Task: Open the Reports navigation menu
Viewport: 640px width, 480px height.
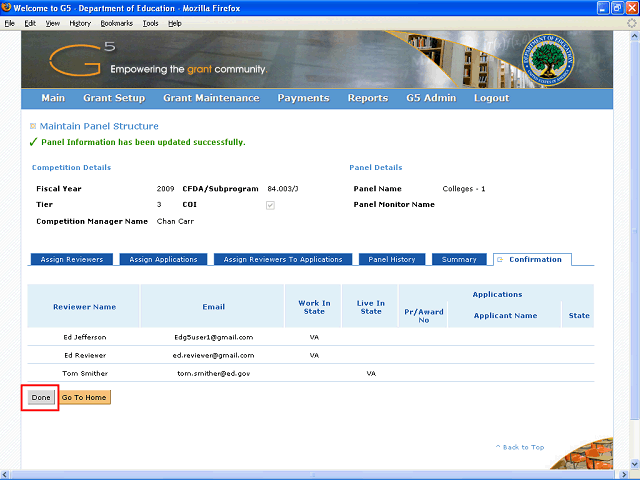Action: [x=368, y=98]
